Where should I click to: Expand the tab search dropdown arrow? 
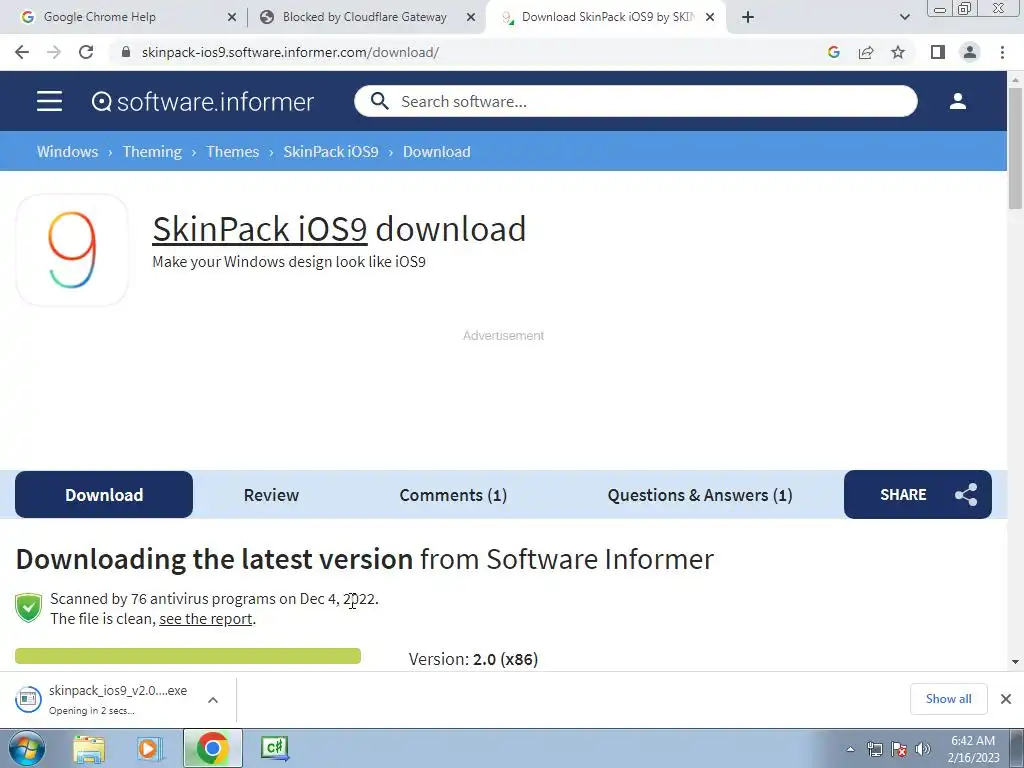904,18
